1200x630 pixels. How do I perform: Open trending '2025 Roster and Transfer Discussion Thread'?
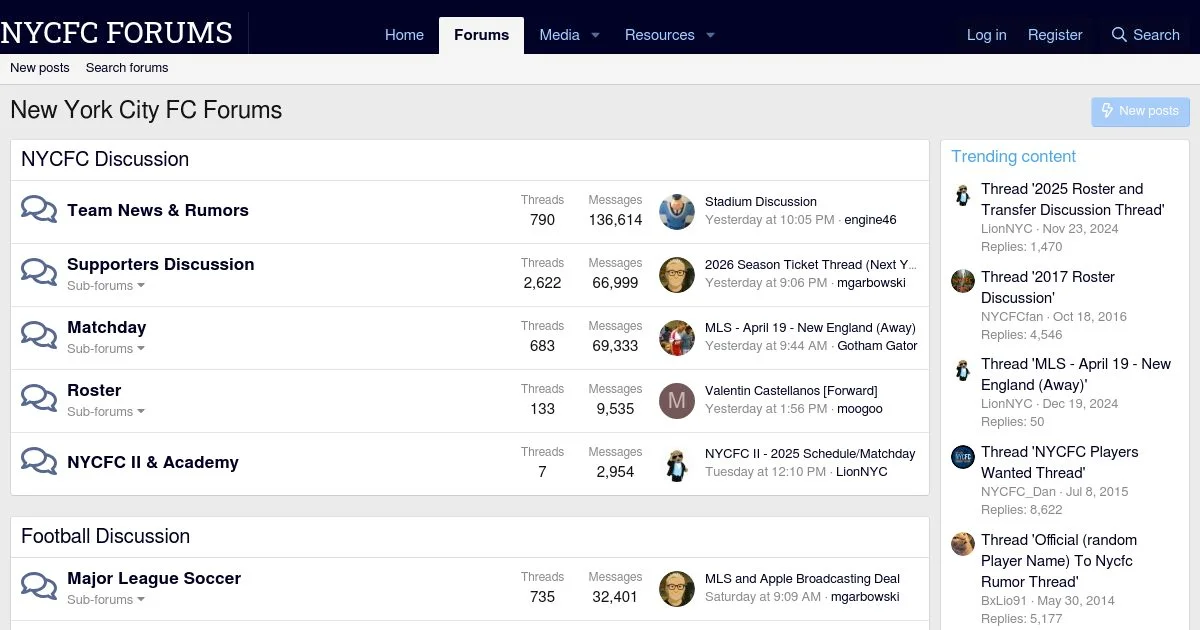pyautogui.click(x=1073, y=199)
